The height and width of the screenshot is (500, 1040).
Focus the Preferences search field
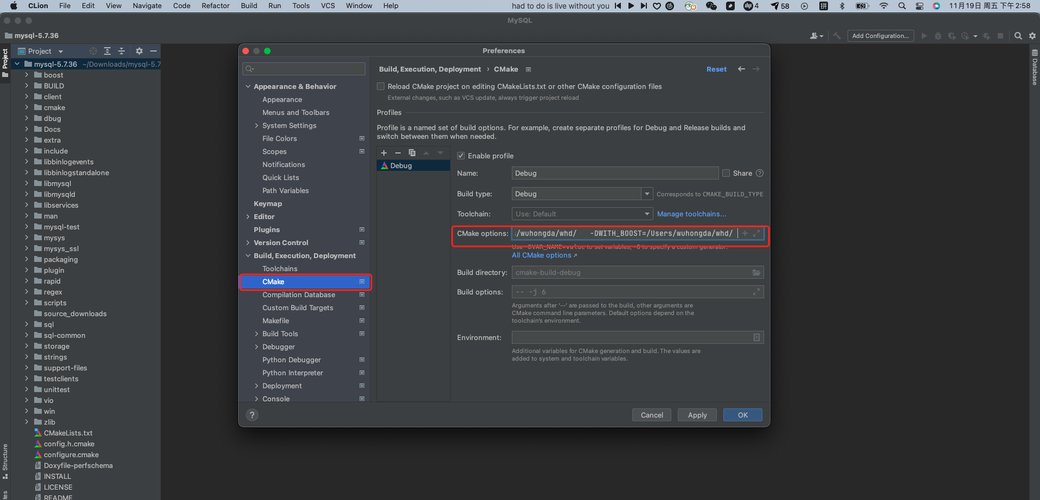coord(304,69)
